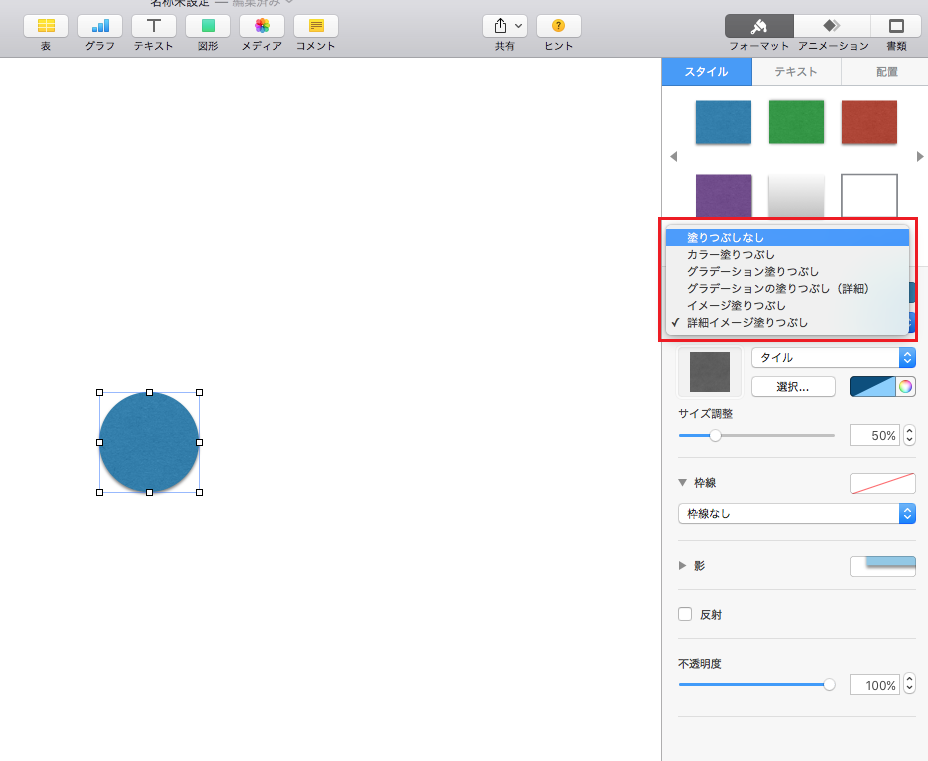Select the テキスト text tool icon
The image size is (928, 761).
tap(154, 26)
